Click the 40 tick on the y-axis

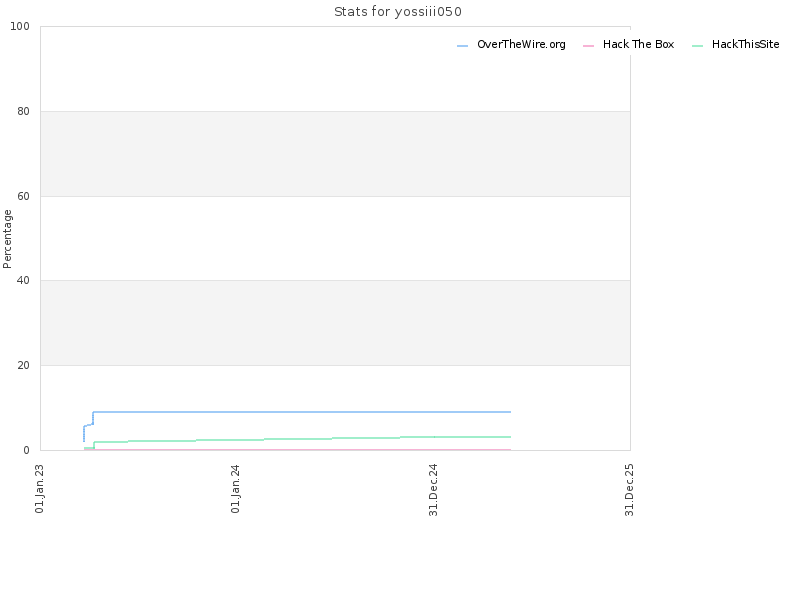[x=23, y=281]
